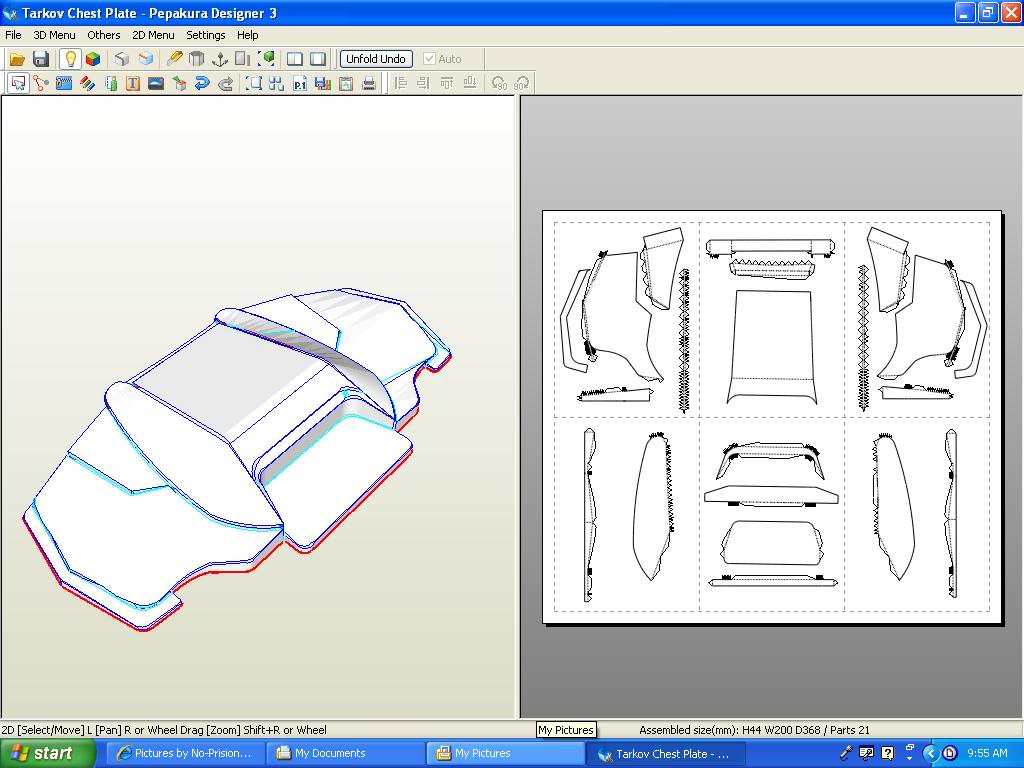1024x768 pixels.
Task: Toggle the colored cube texture icon
Action: click(x=93, y=59)
